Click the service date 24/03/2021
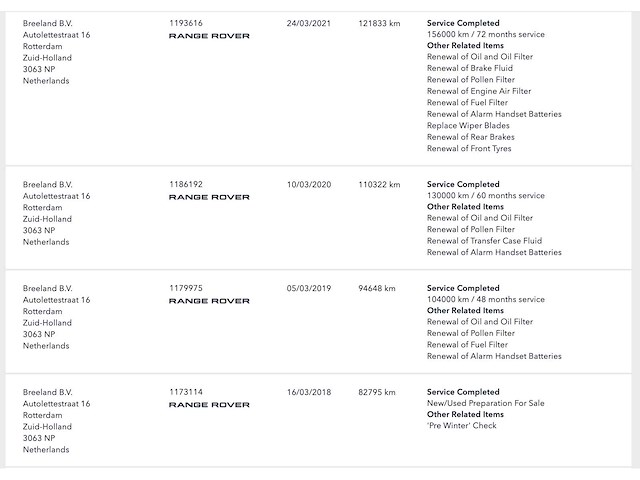640x480 pixels. pos(306,22)
